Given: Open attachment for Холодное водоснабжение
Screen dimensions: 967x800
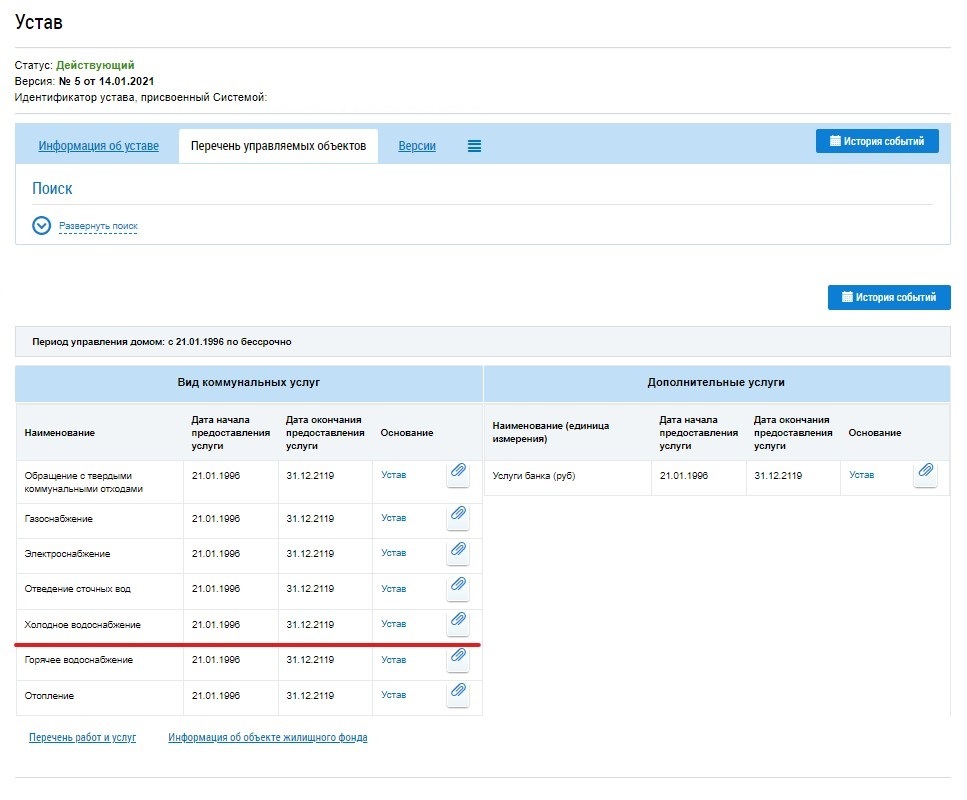Looking at the screenshot, I should tap(457, 620).
